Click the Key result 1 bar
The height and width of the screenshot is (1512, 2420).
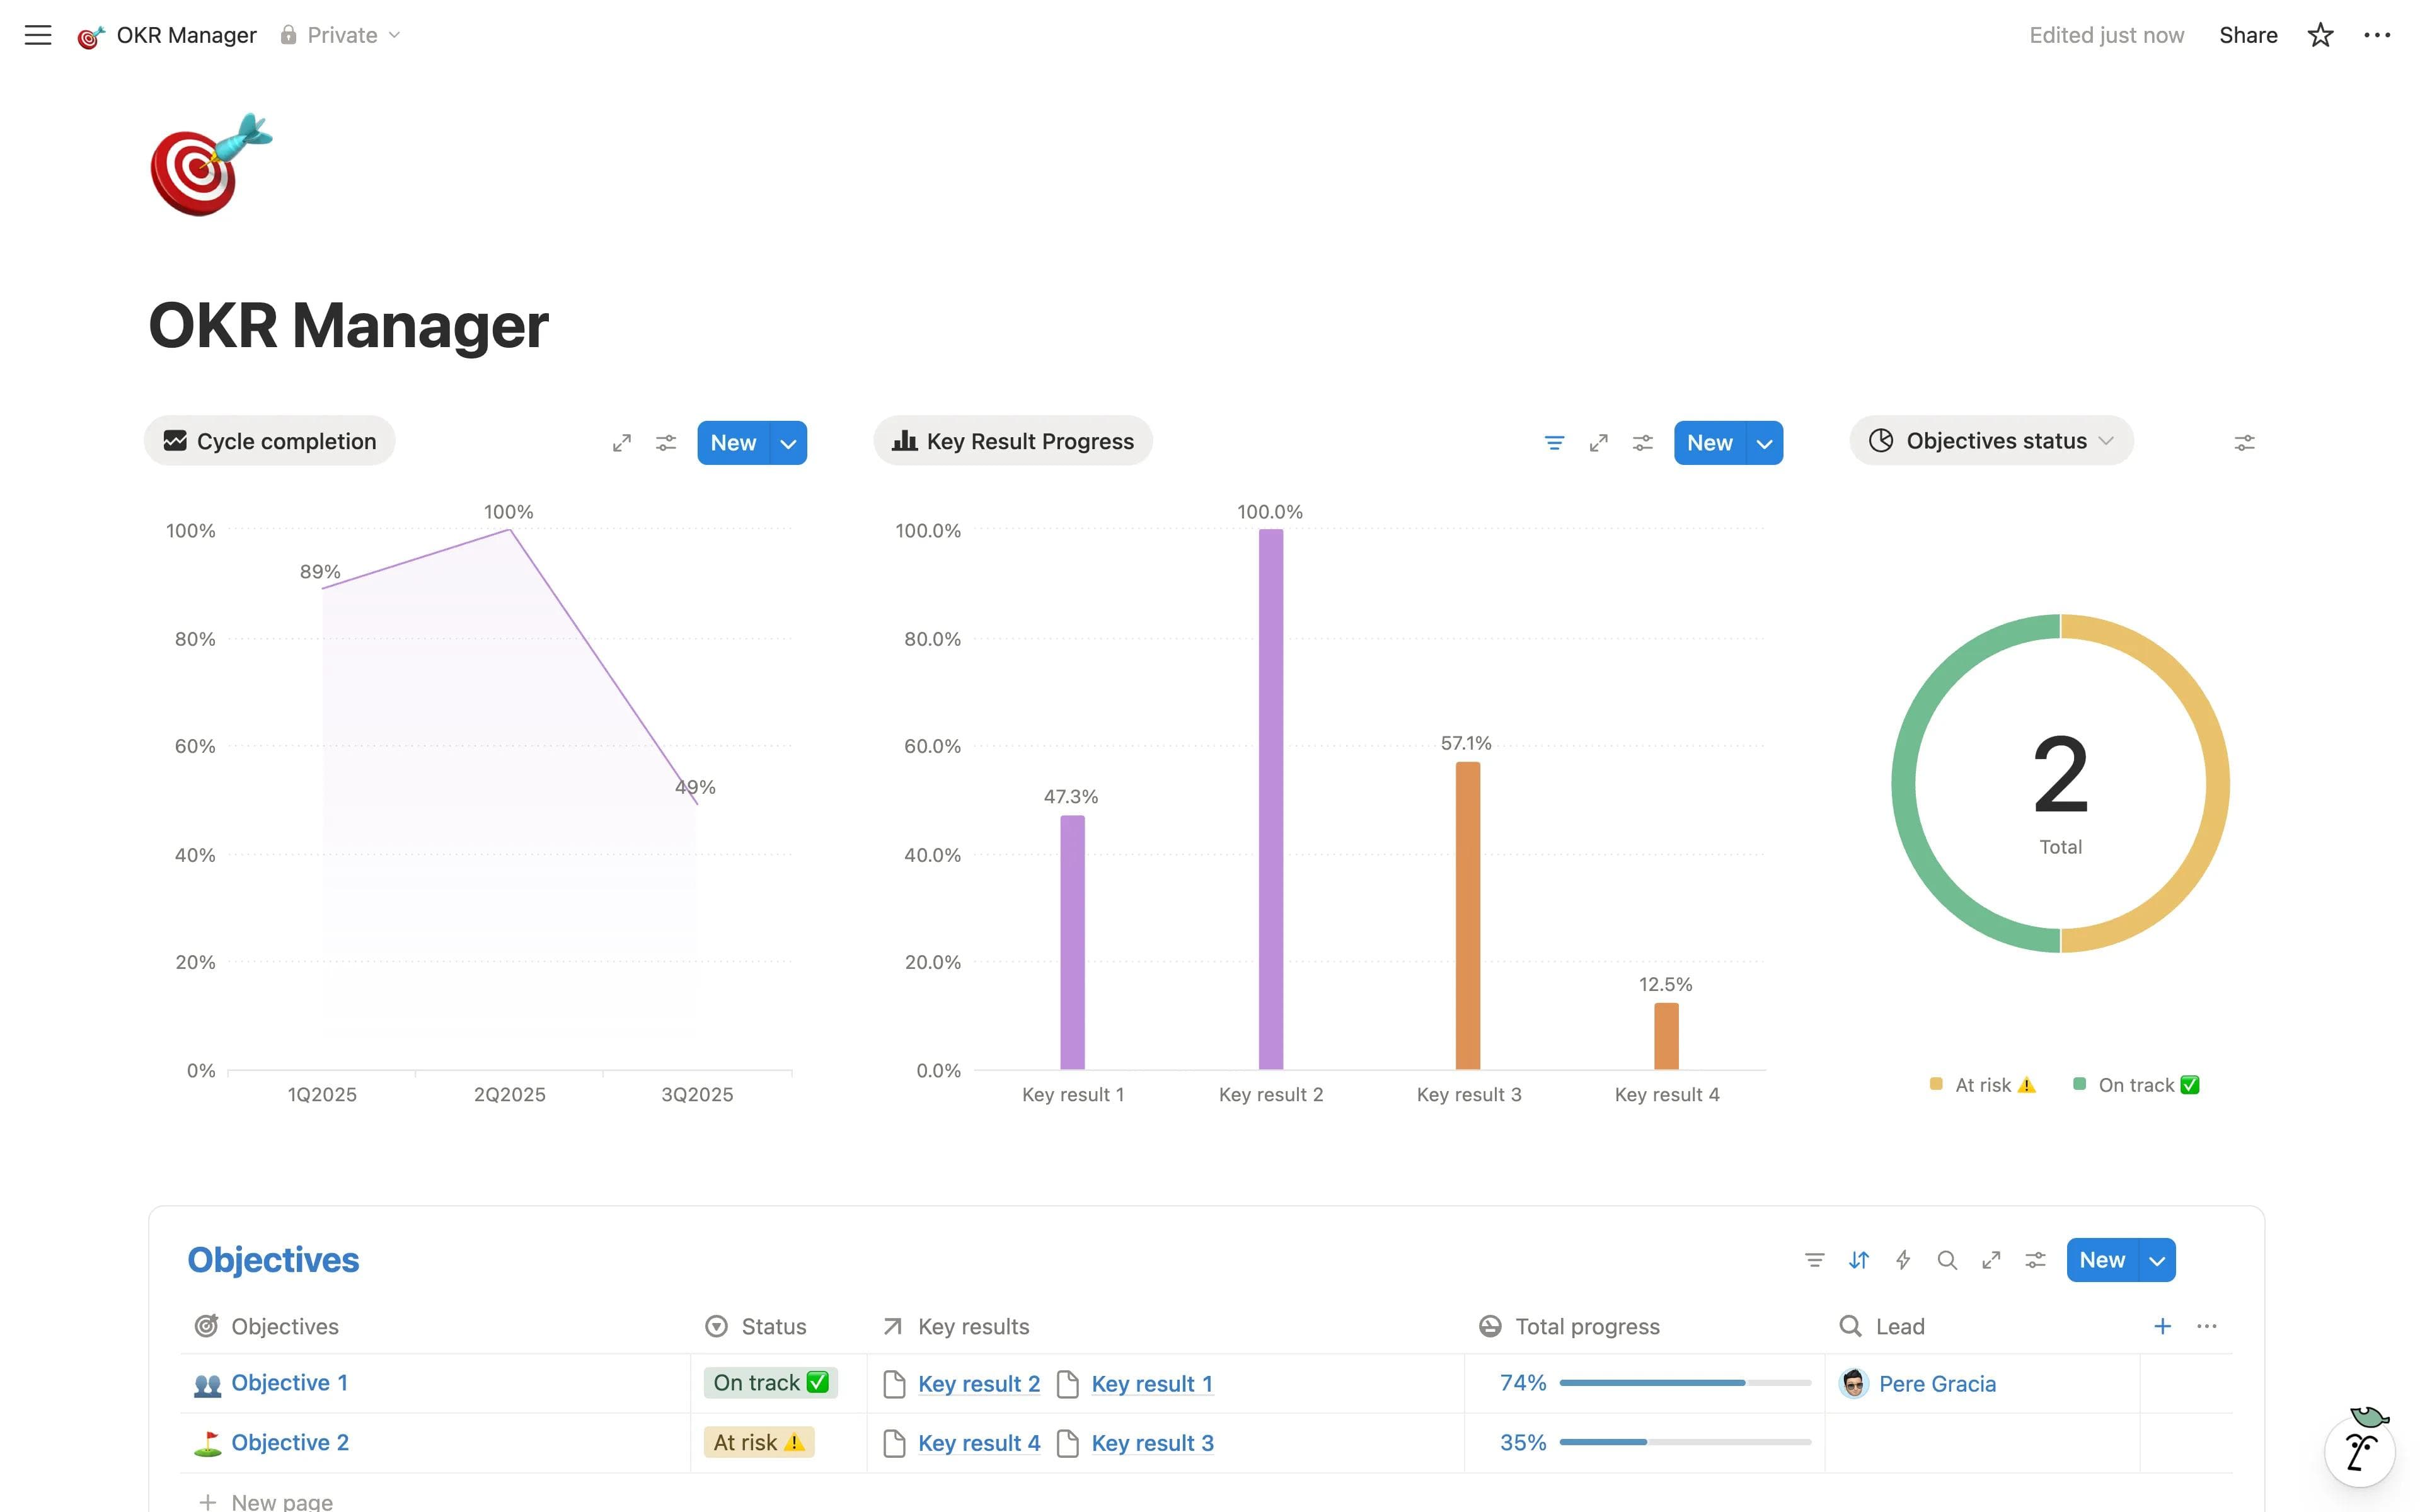[x=1072, y=942]
